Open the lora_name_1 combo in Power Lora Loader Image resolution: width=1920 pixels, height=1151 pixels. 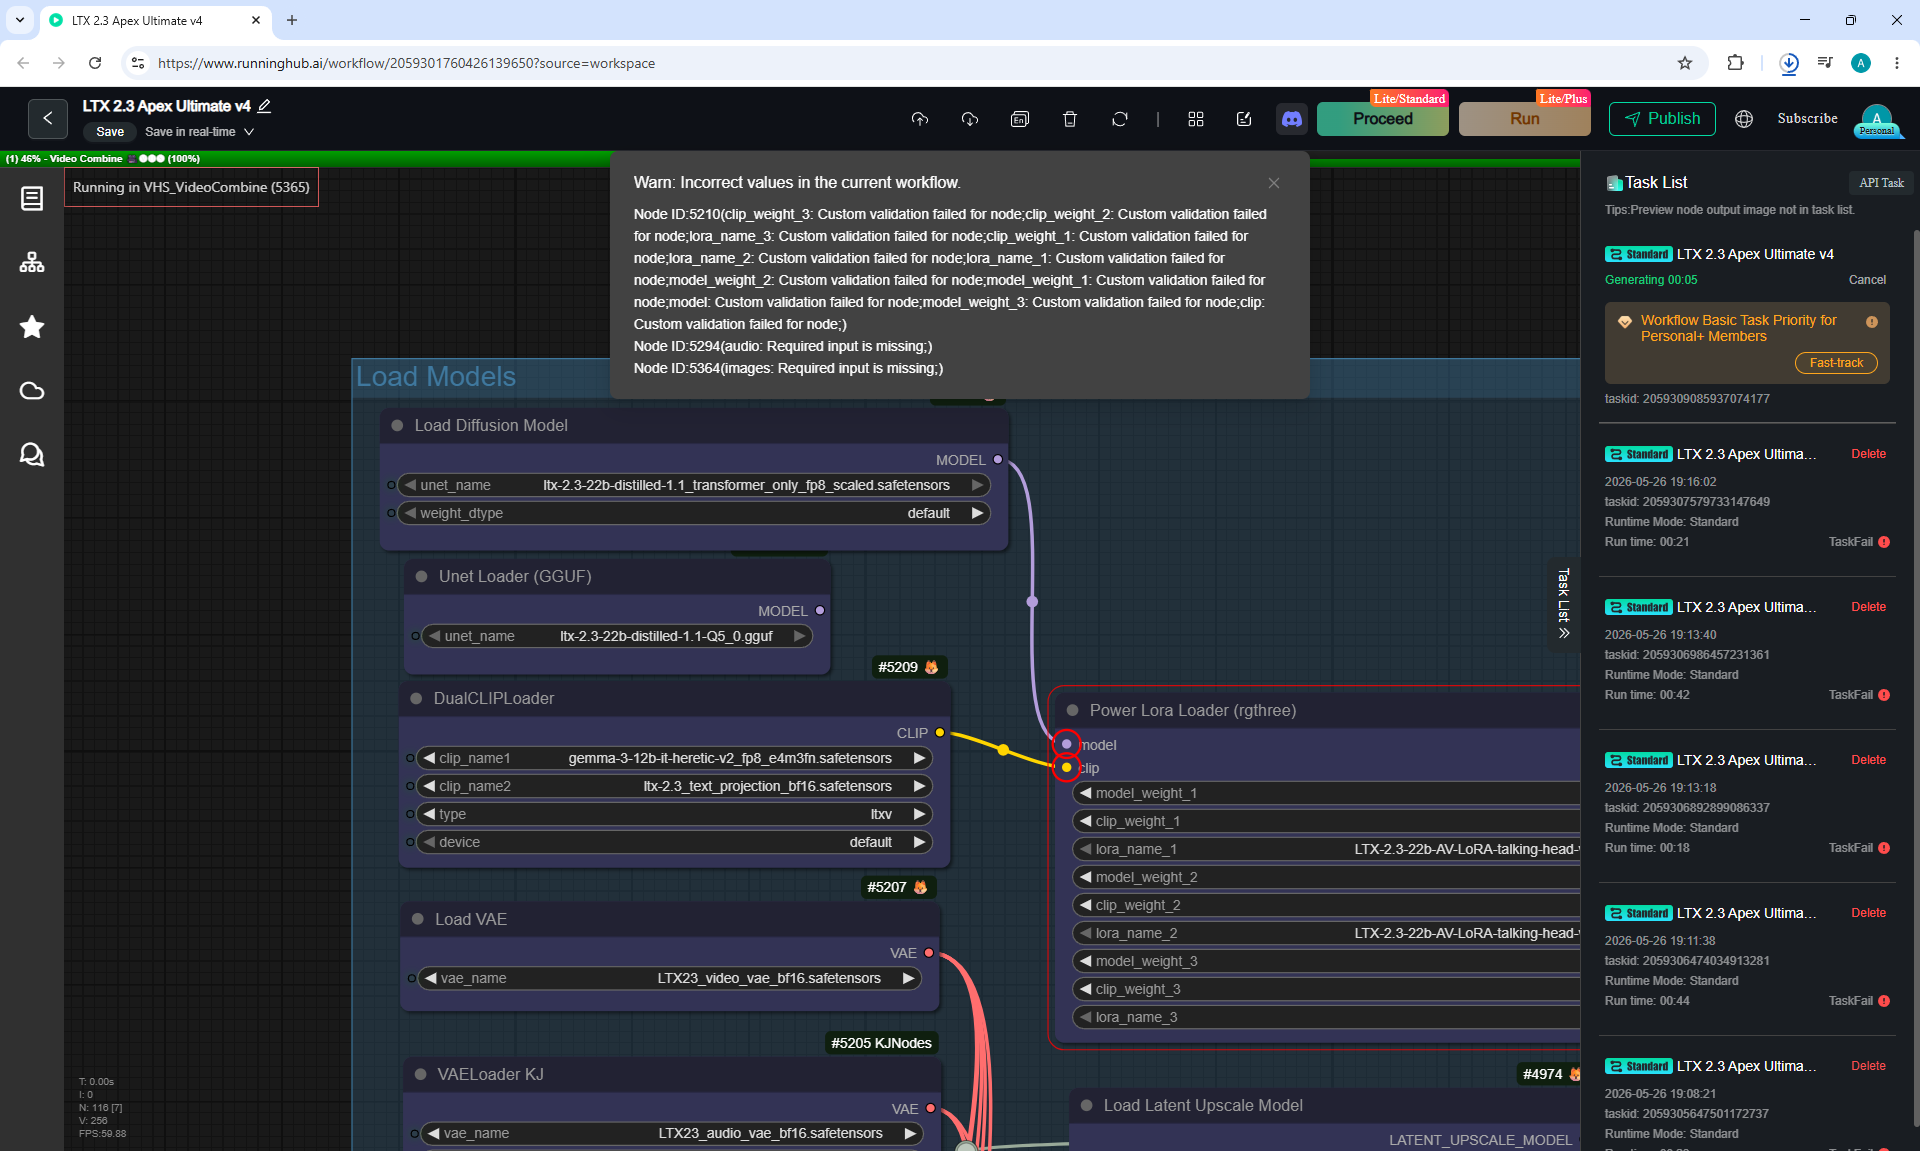1326,849
